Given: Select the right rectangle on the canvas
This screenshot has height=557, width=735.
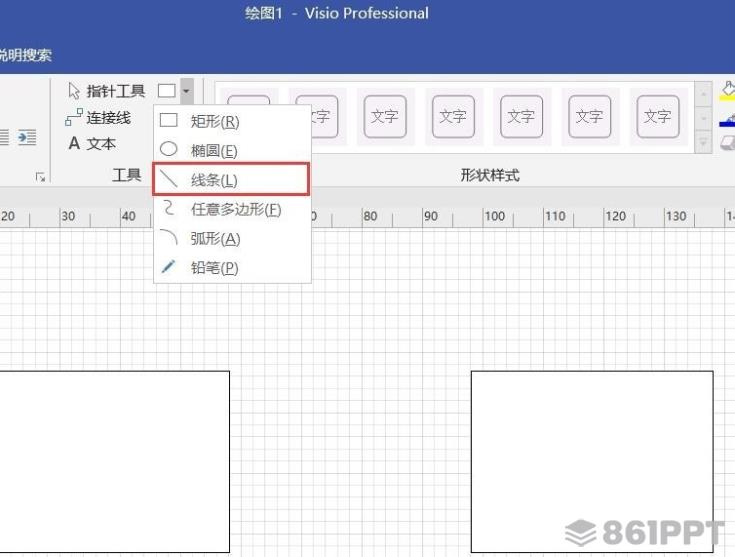Looking at the screenshot, I should (x=592, y=462).
